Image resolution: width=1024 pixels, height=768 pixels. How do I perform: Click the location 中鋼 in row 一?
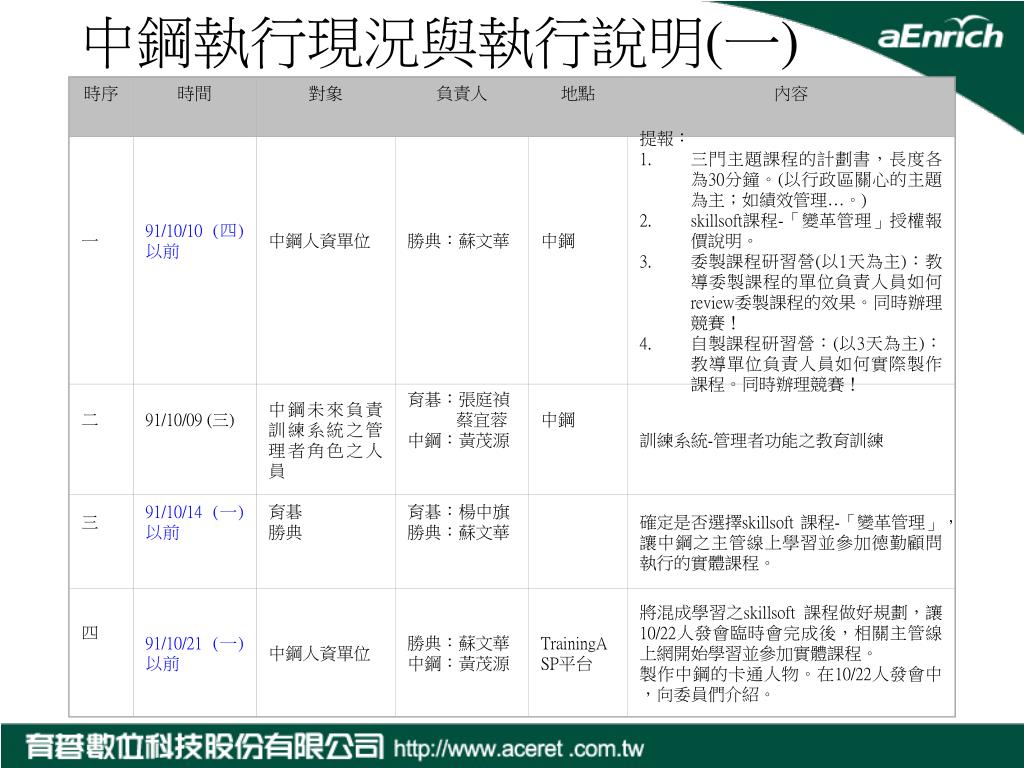pos(558,241)
